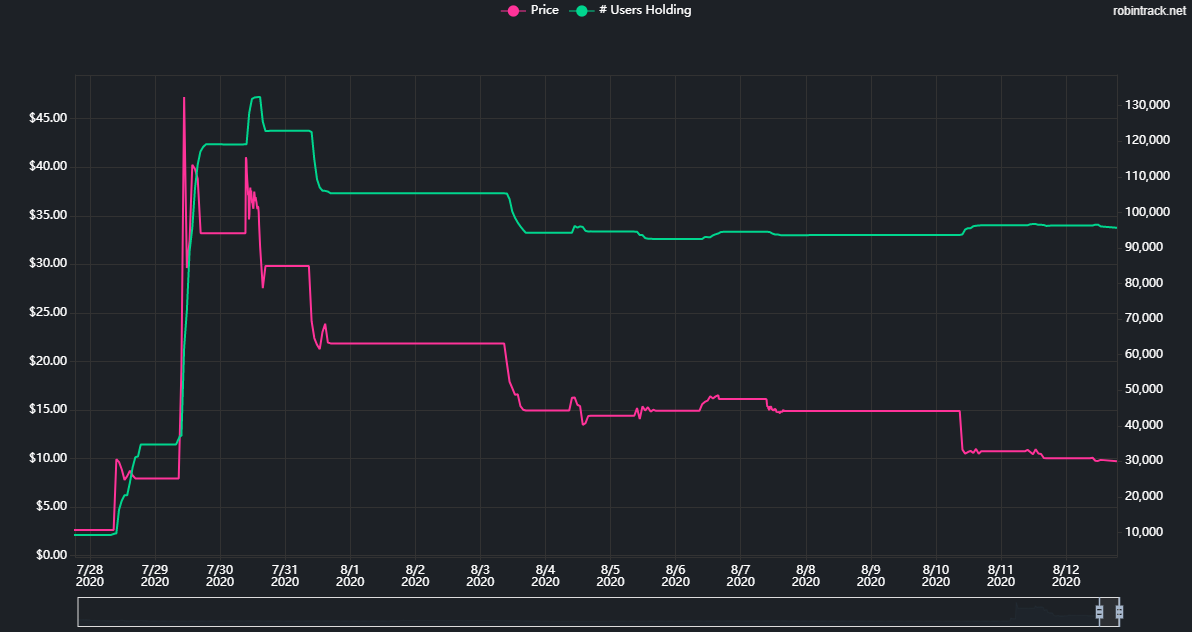Click the 50,000 users axis label
1192x632 pixels.
coord(1146,389)
